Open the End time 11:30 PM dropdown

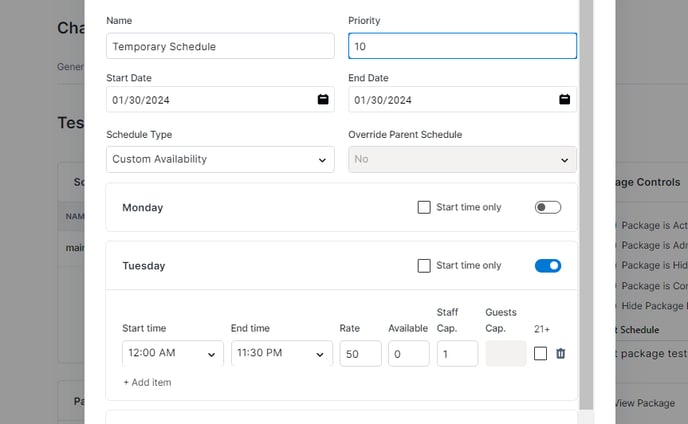coord(282,353)
